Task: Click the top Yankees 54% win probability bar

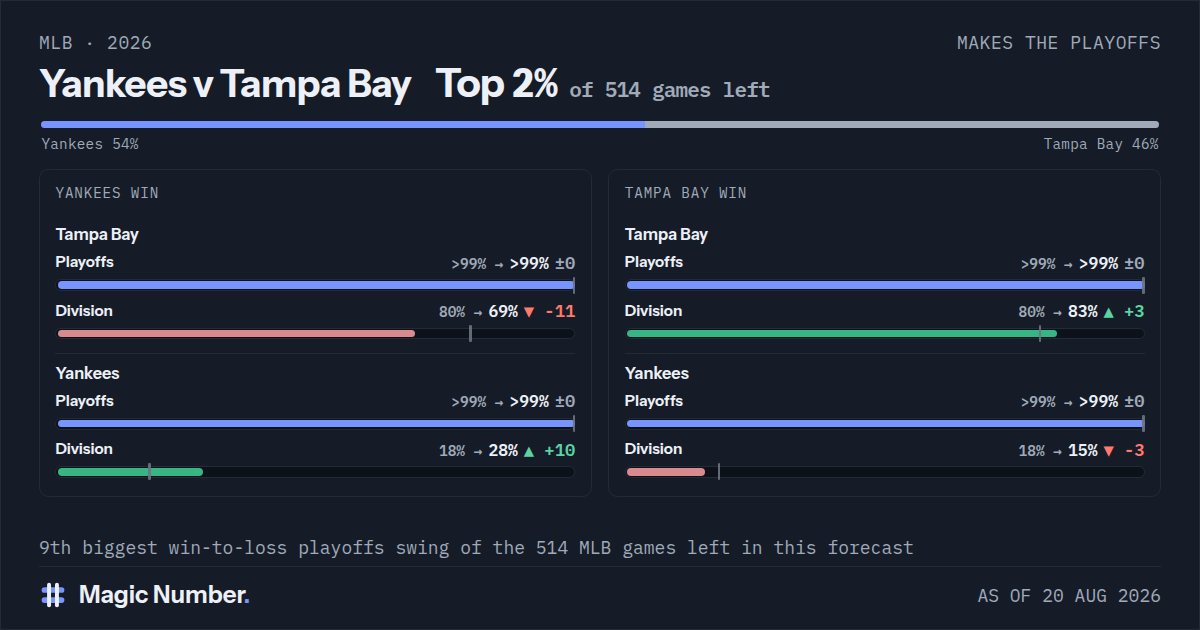Action: coord(343,125)
